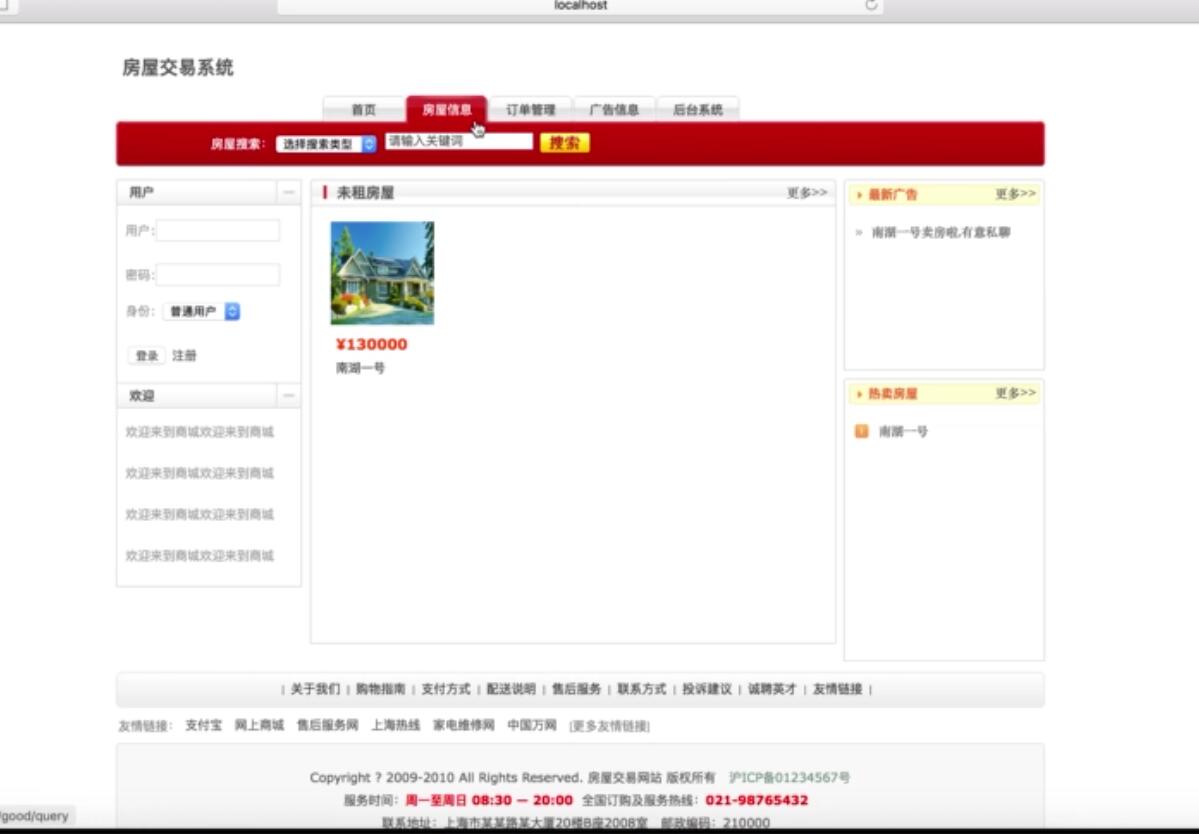
Task: Click the orange rank icon beside 南湖一号
Action: click(x=862, y=431)
